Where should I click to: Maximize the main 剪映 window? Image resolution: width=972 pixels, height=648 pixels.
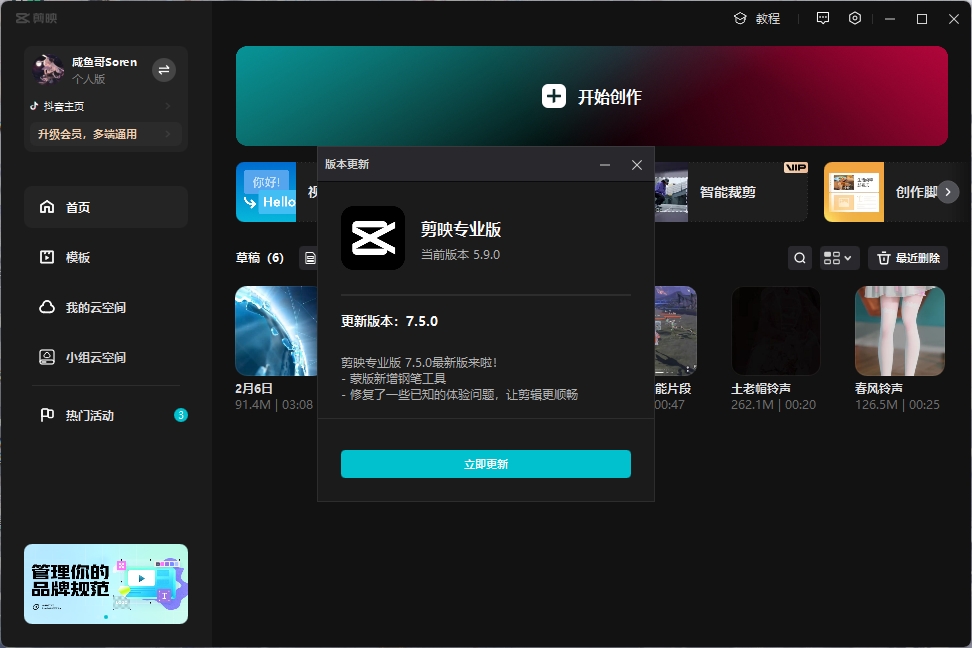coord(922,19)
